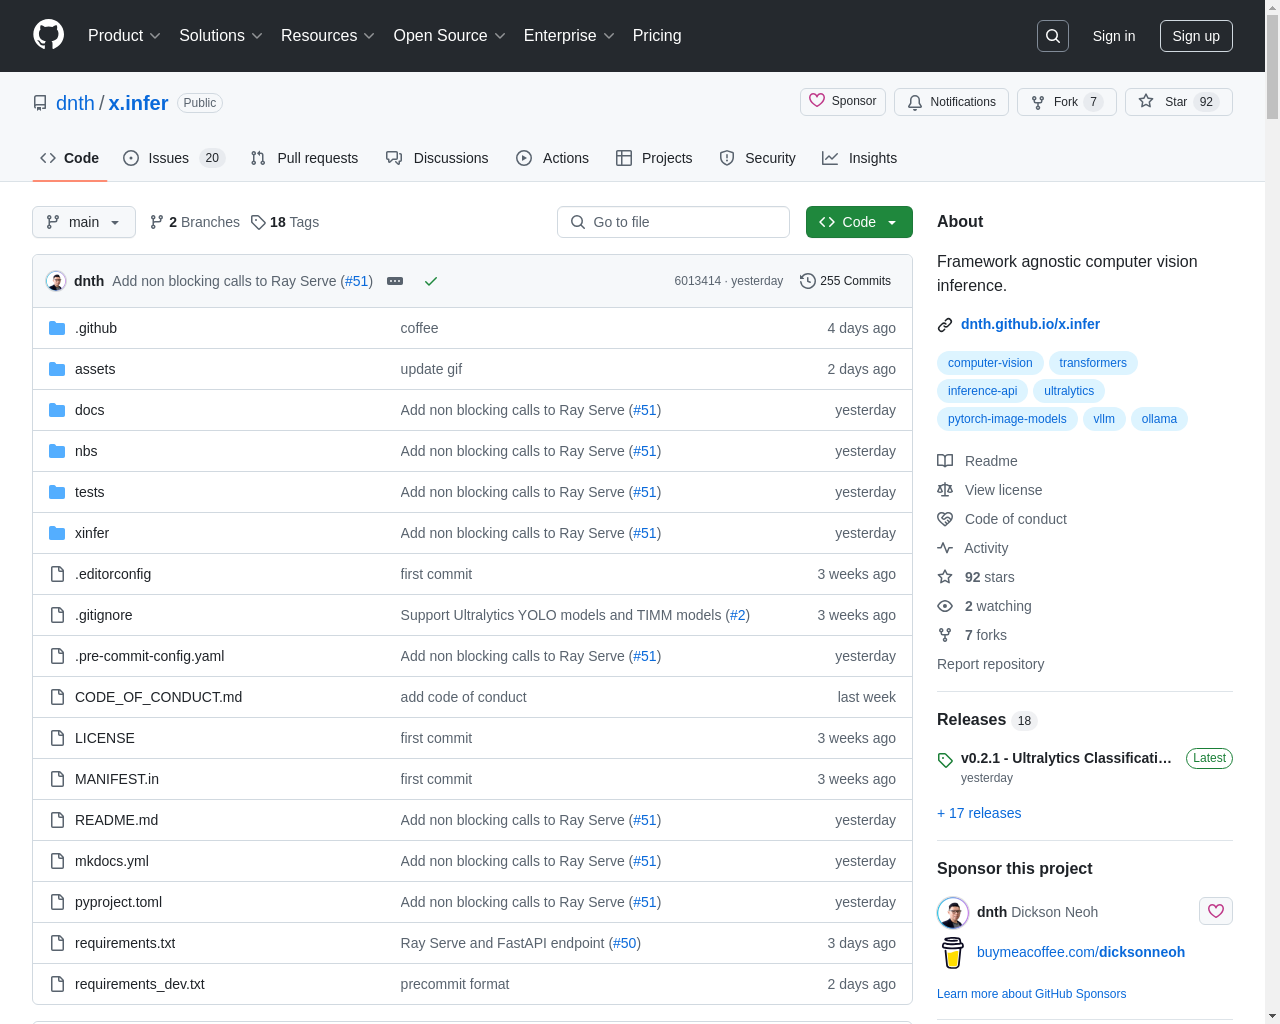The width and height of the screenshot is (1280, 1024).
Task: Select the ultralytics topic tag
Action: tap(1069, 391)
